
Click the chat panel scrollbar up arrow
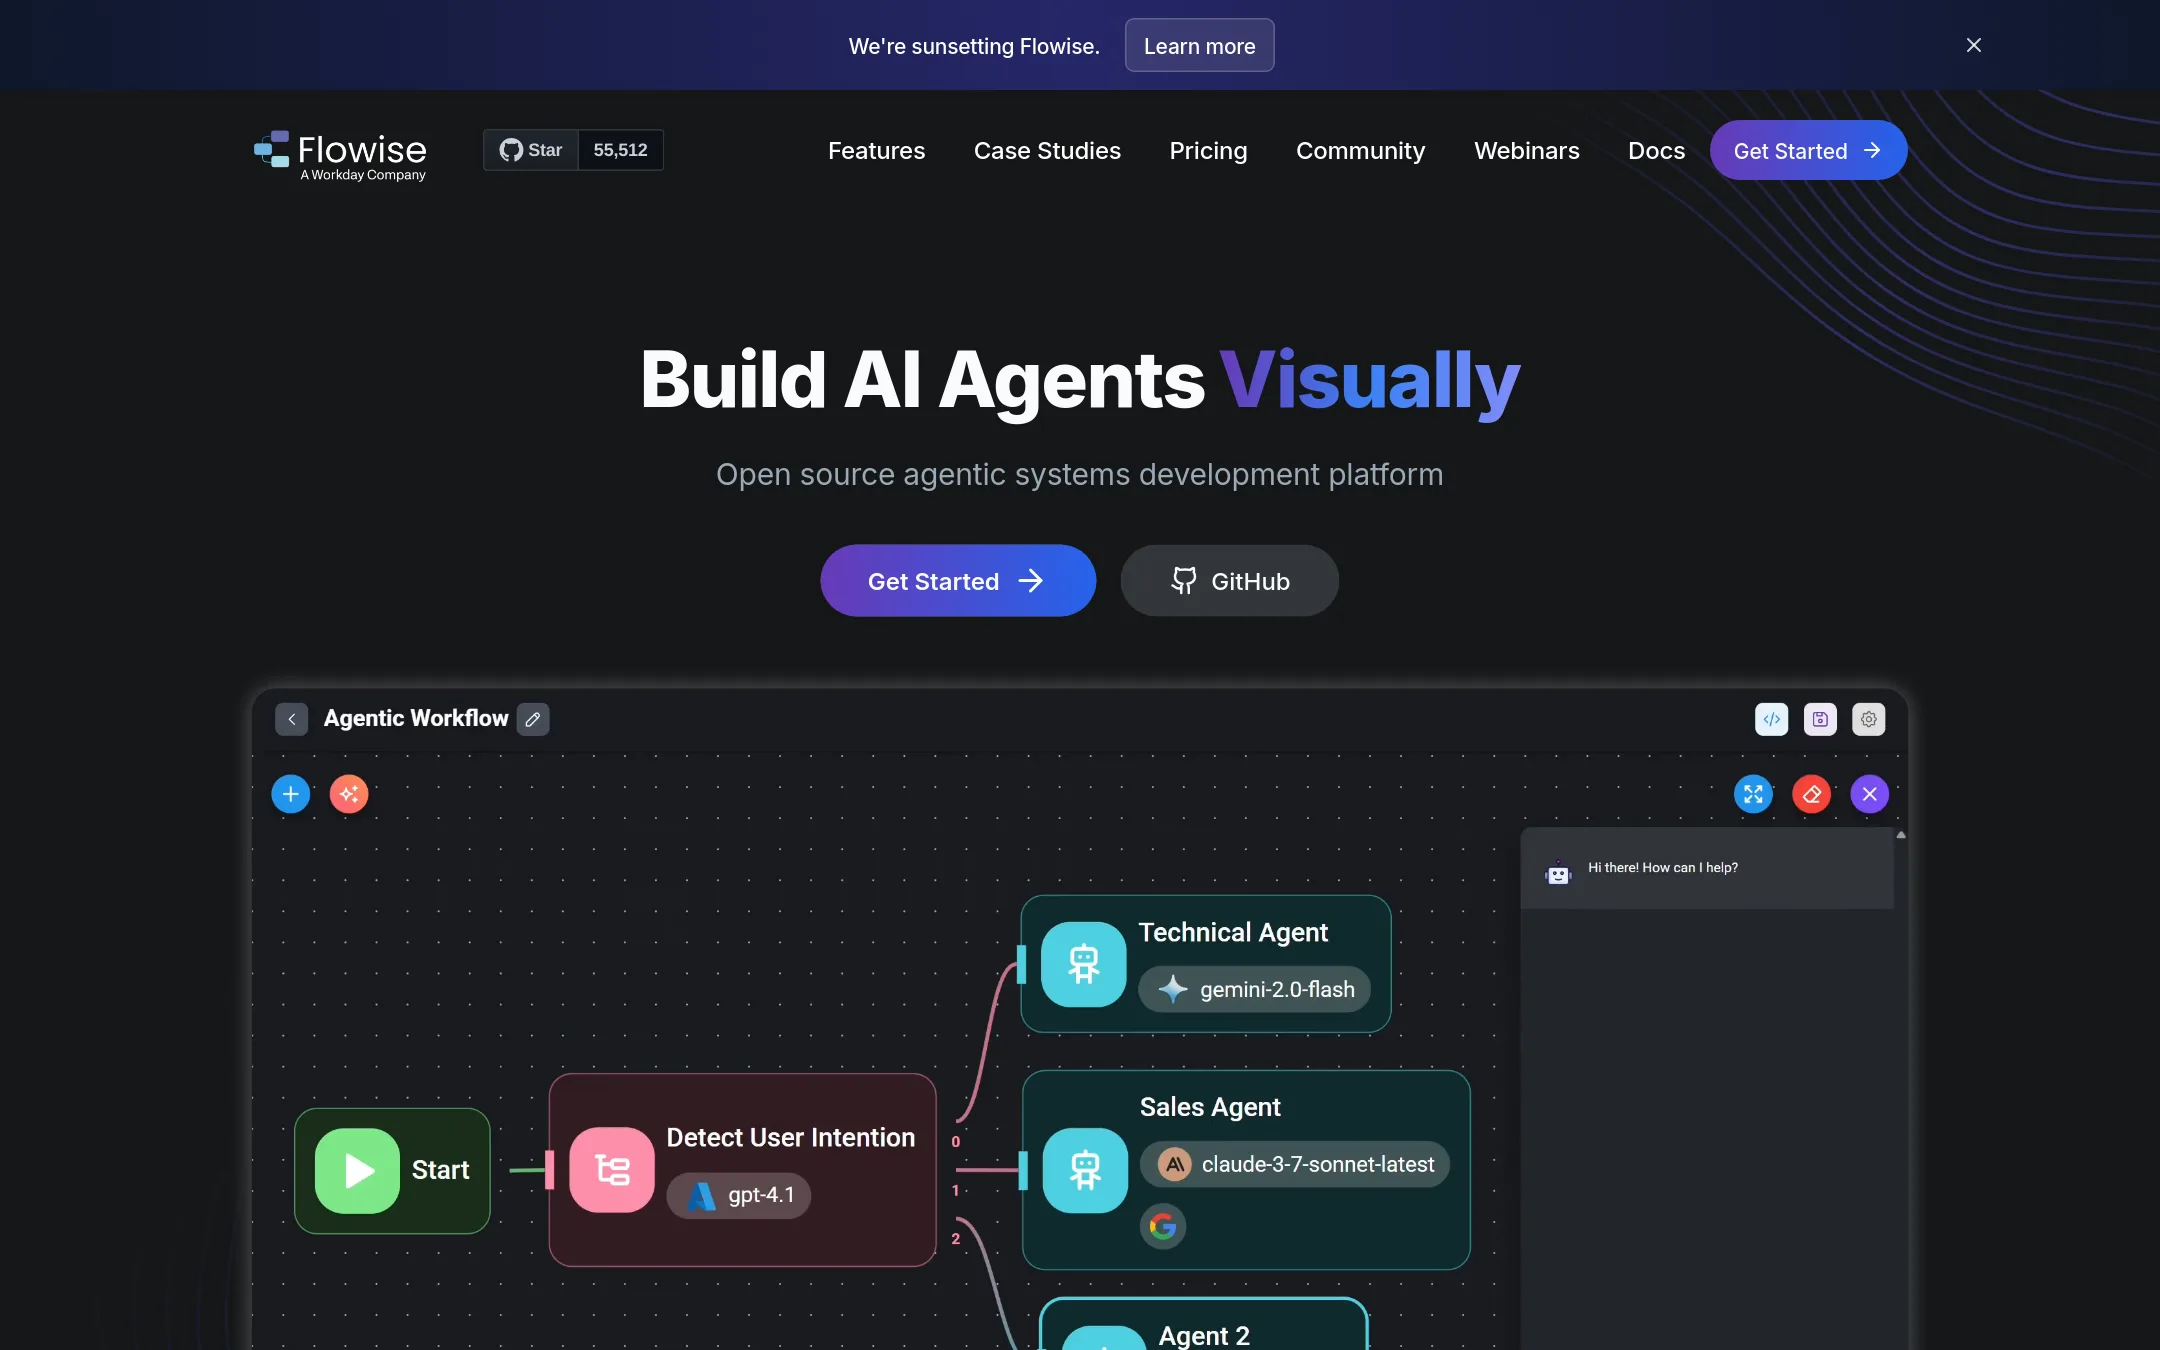click(1900, 834)
